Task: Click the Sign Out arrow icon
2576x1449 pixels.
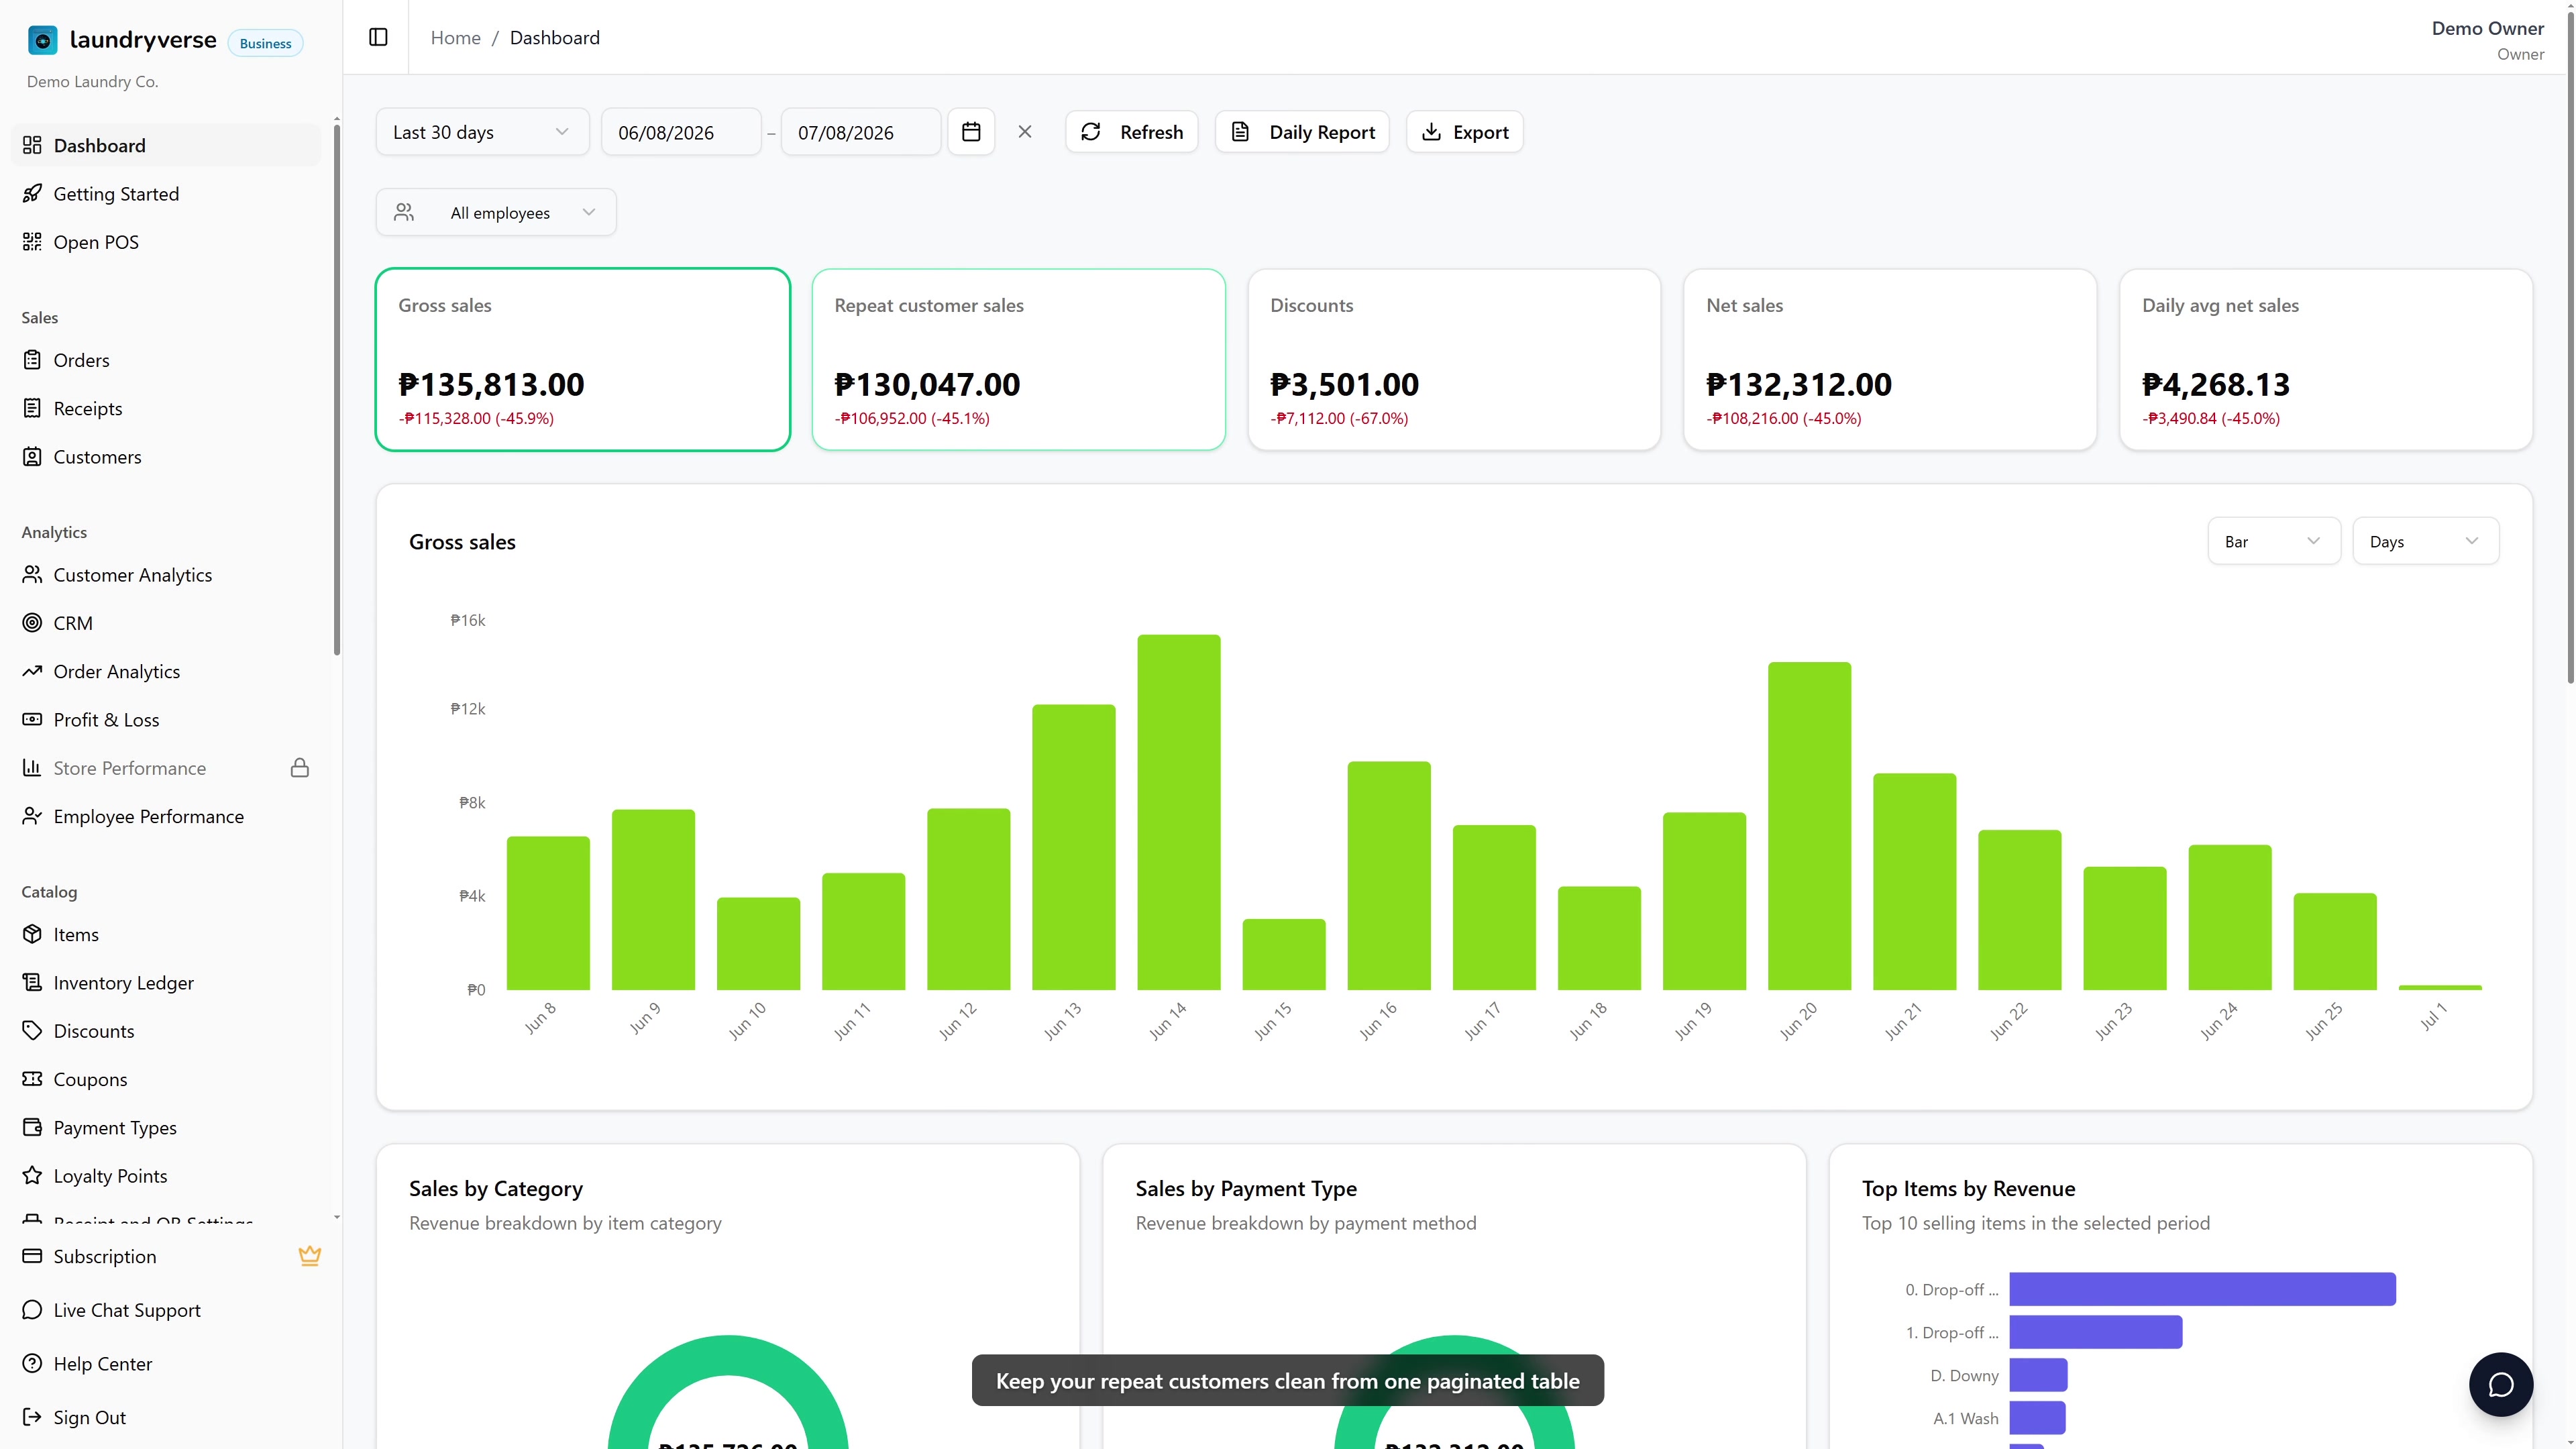Action: tap(32, 1417)
